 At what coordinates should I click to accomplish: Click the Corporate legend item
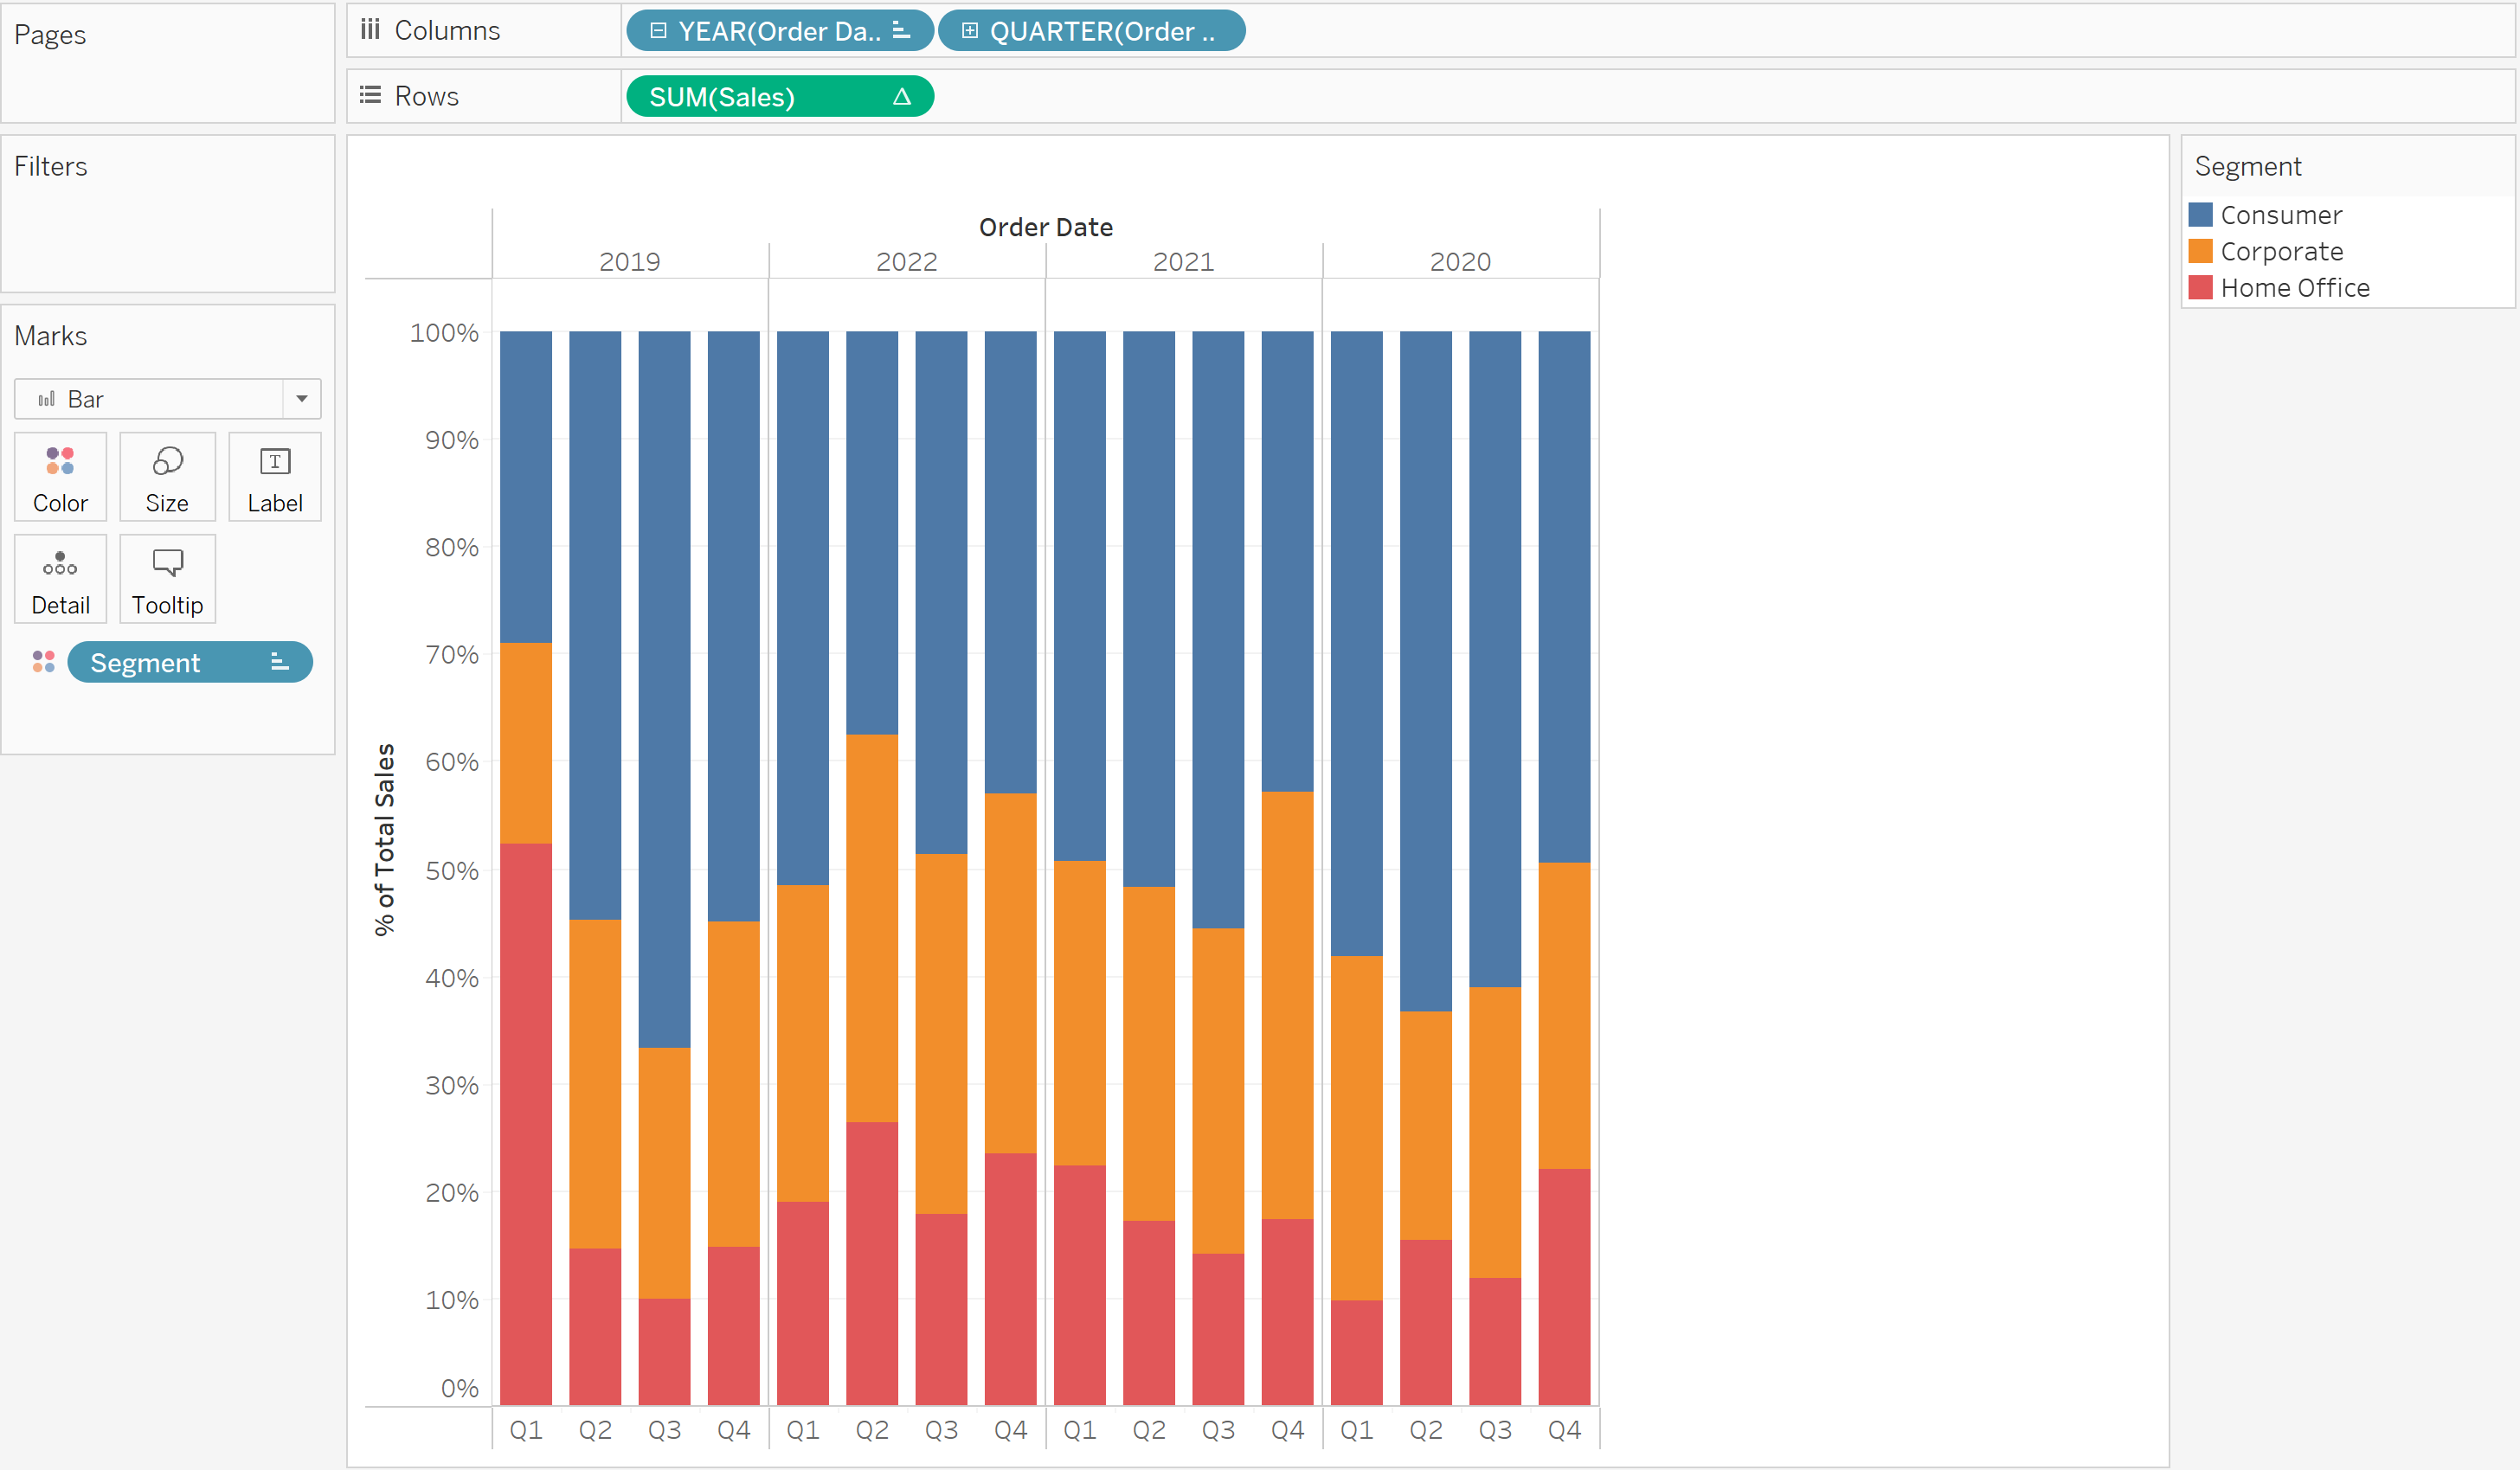click(2281, 252)
